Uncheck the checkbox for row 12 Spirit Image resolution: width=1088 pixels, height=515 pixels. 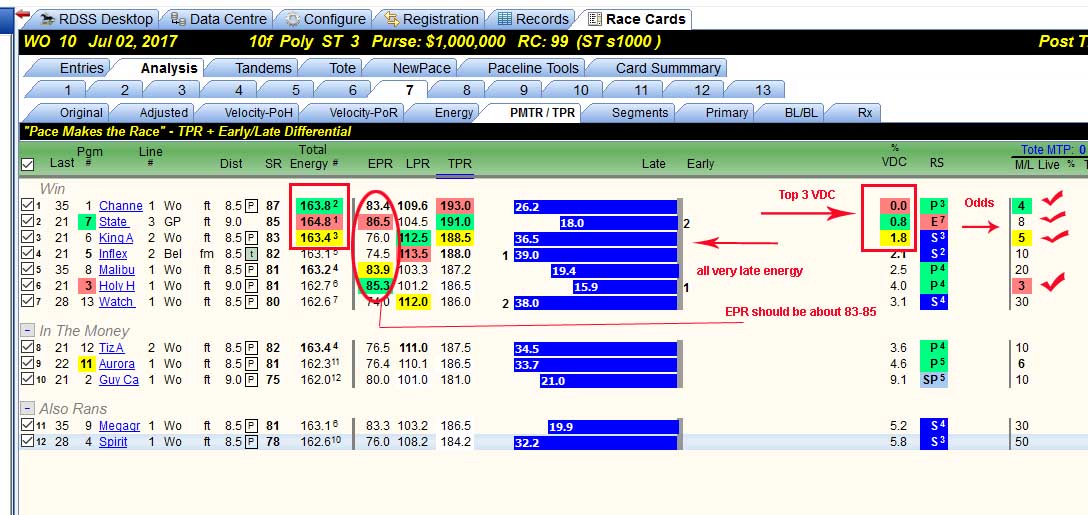coord(27,441)
